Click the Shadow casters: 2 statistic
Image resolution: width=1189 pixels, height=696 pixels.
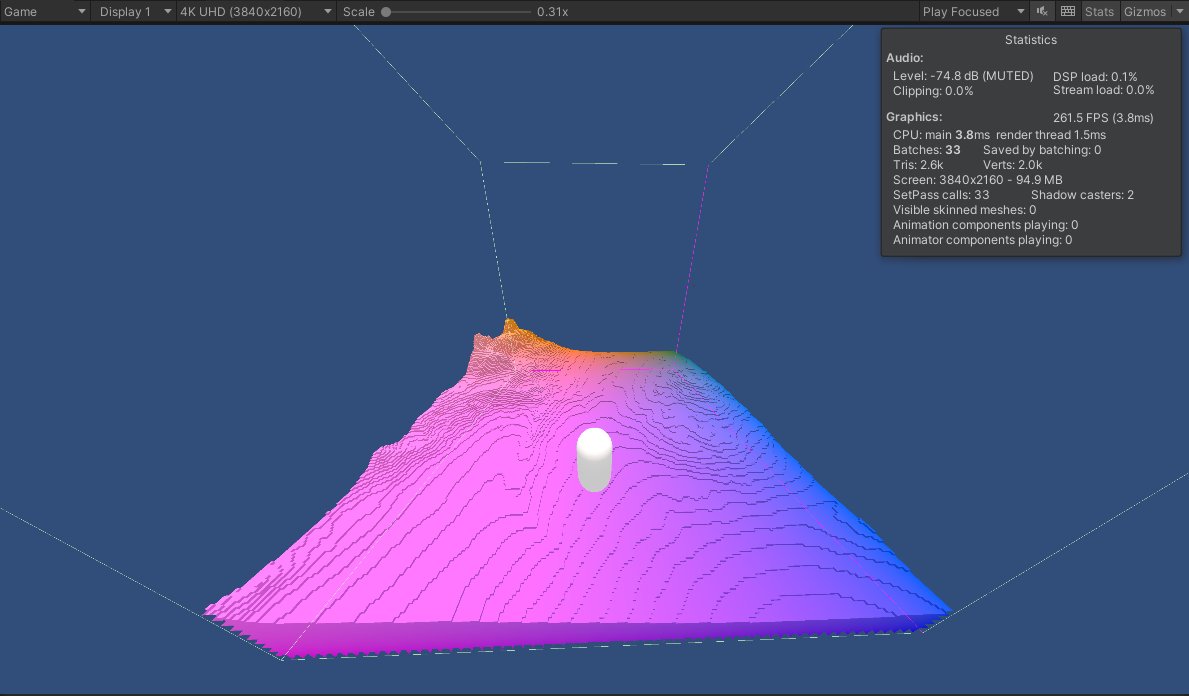(1082, 195)
